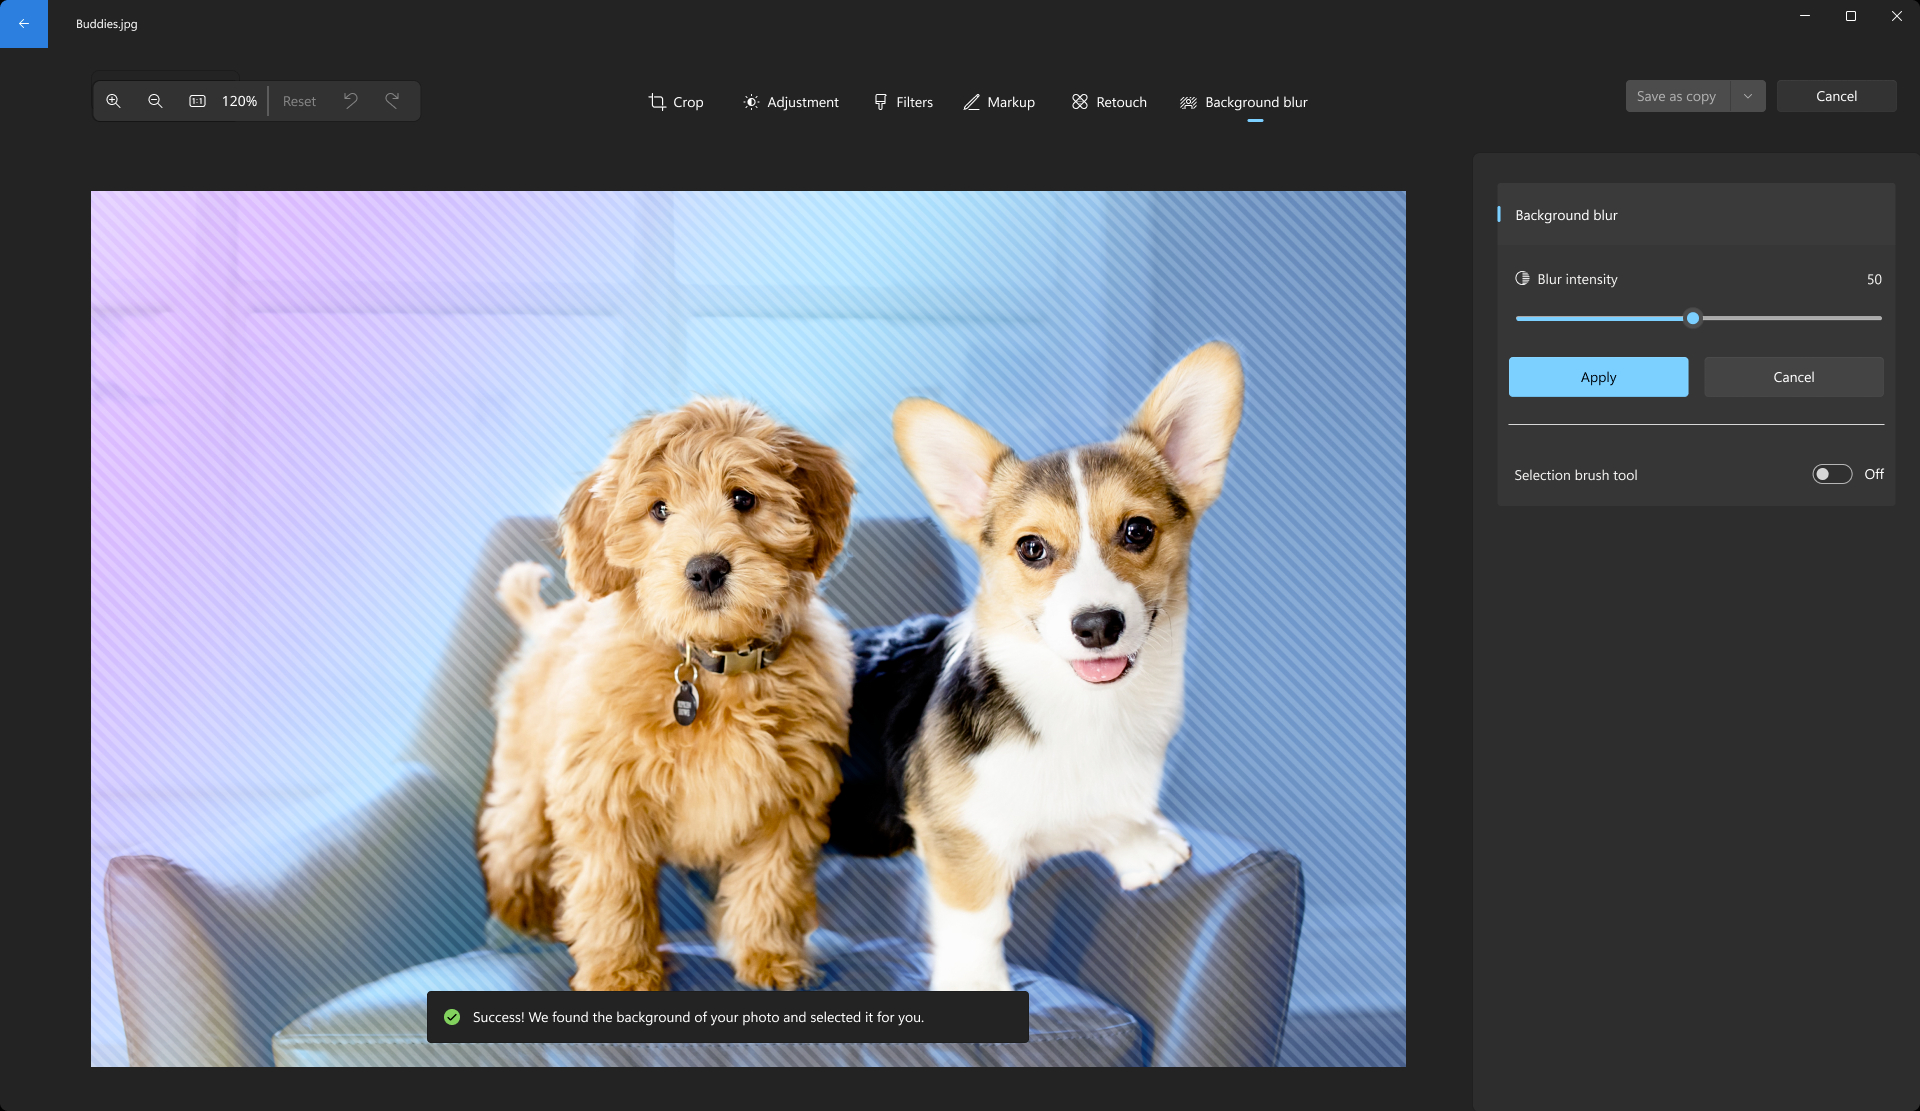1920x1111 pixels.
Task: Click the redo arrow button
Action: pyautogui.click(x=393, y=101)
